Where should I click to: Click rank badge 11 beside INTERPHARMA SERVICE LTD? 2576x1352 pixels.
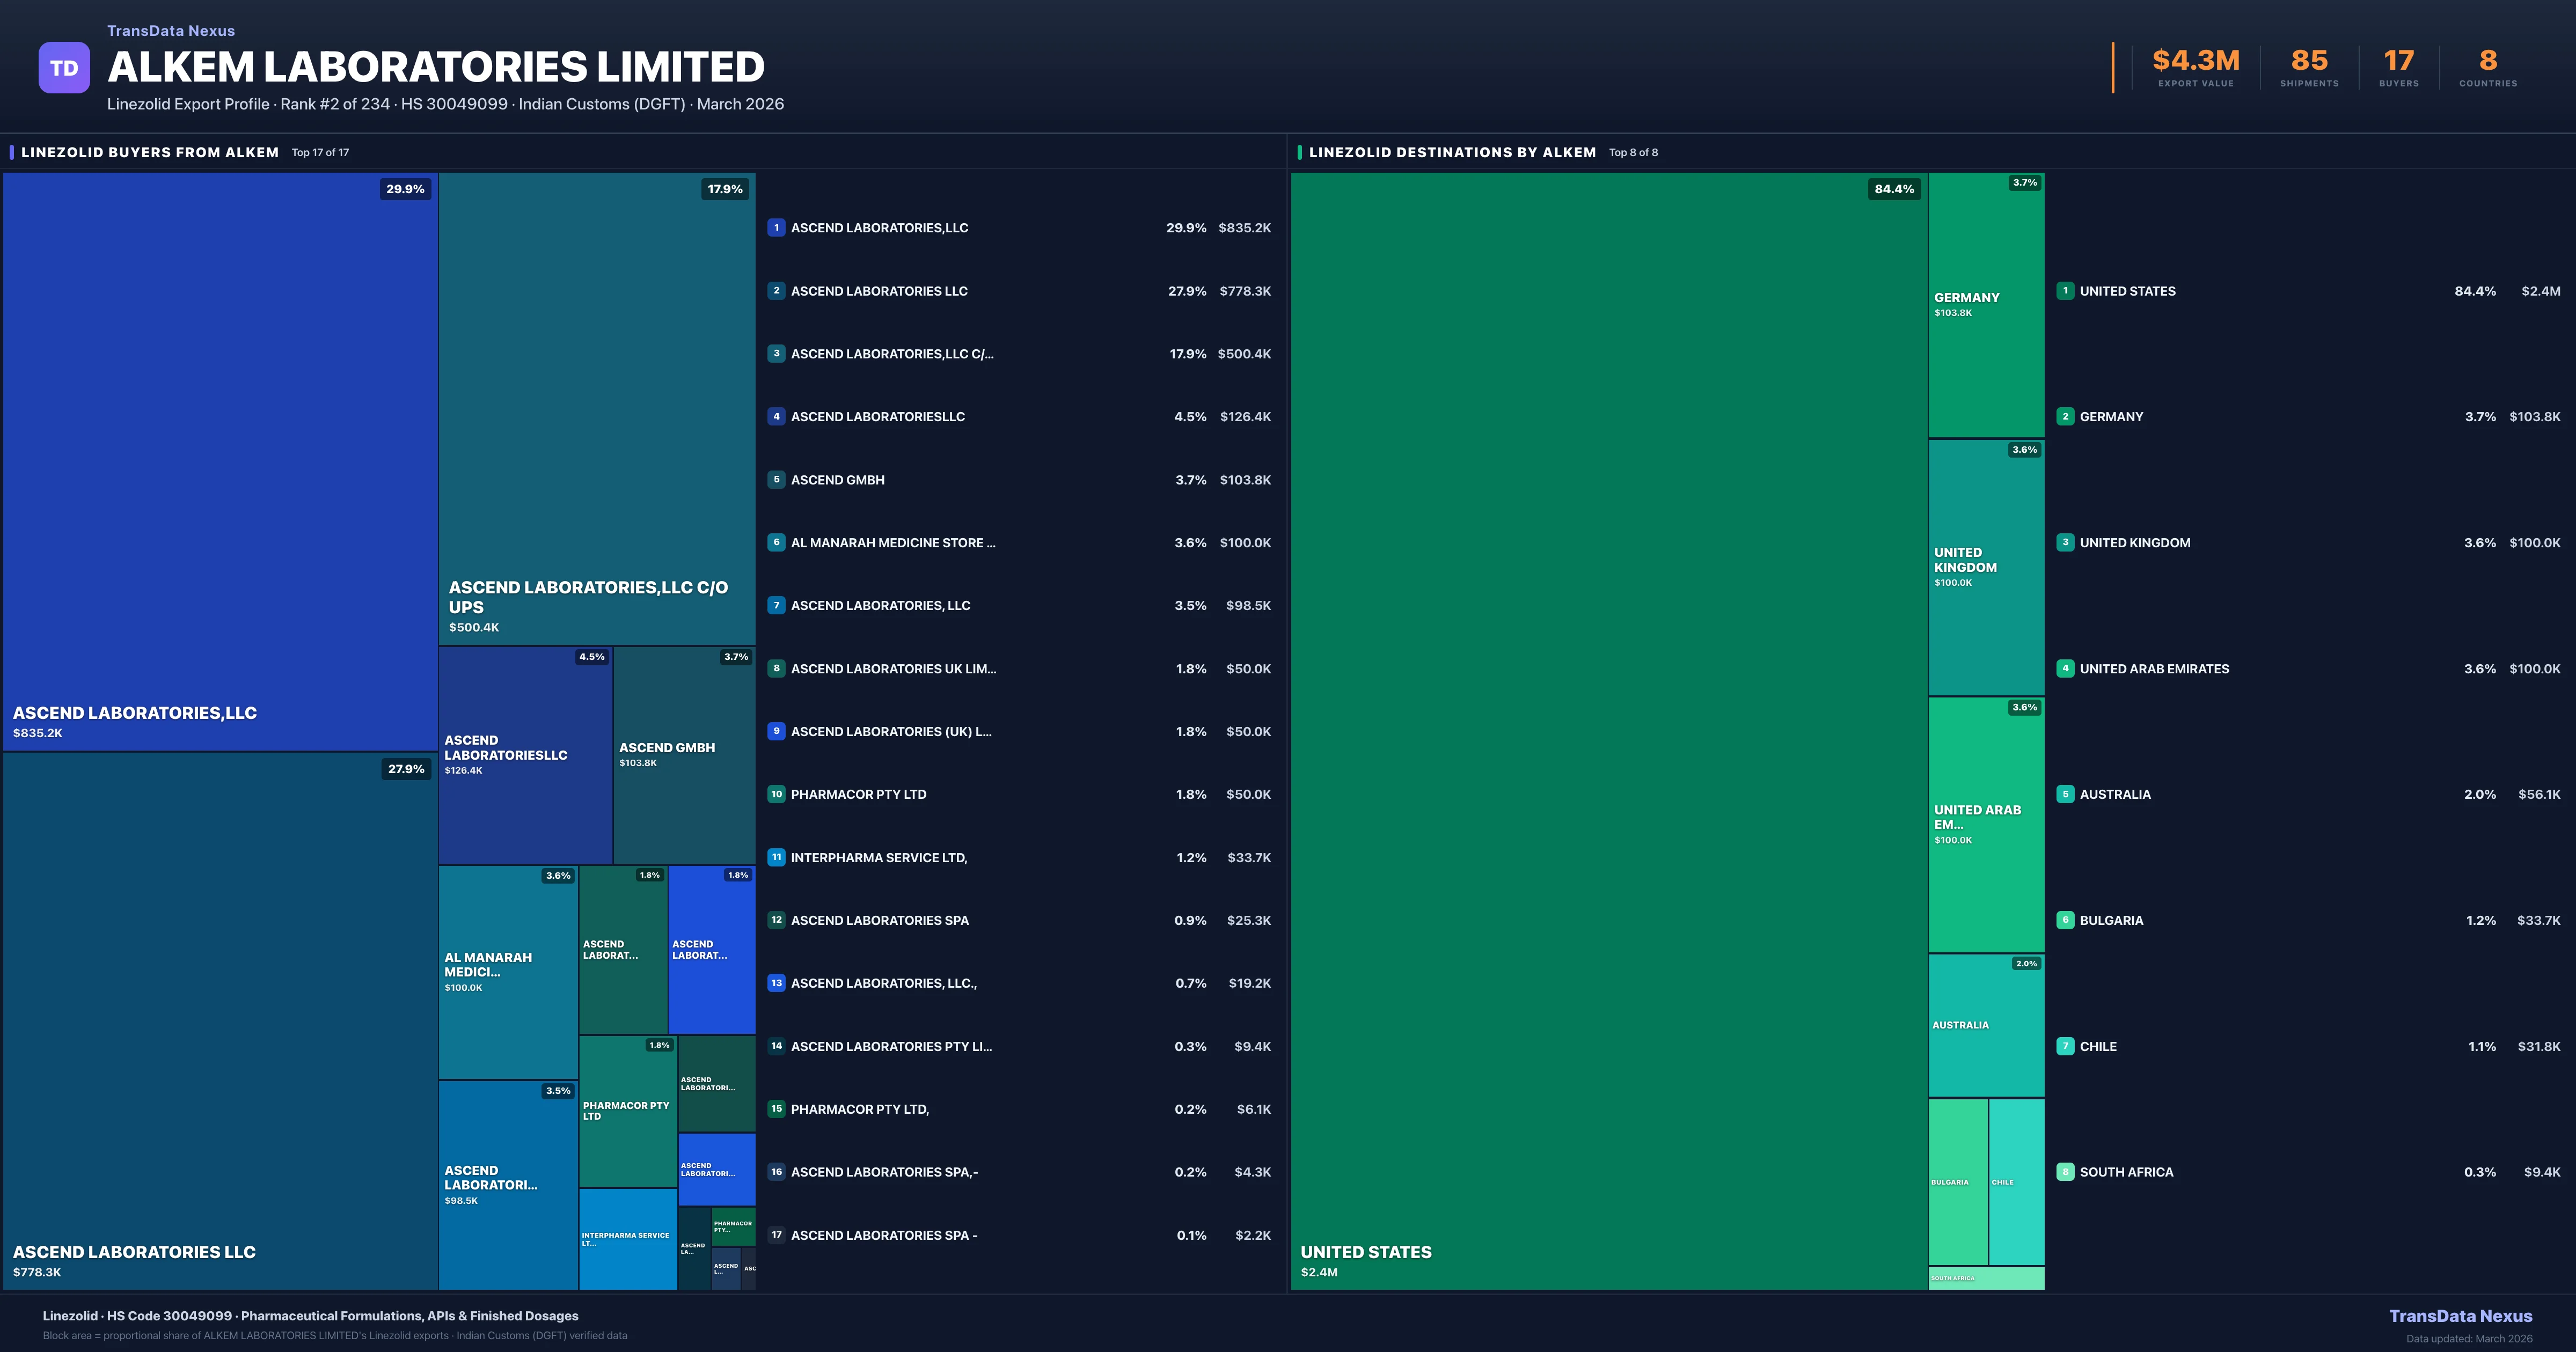776,857
